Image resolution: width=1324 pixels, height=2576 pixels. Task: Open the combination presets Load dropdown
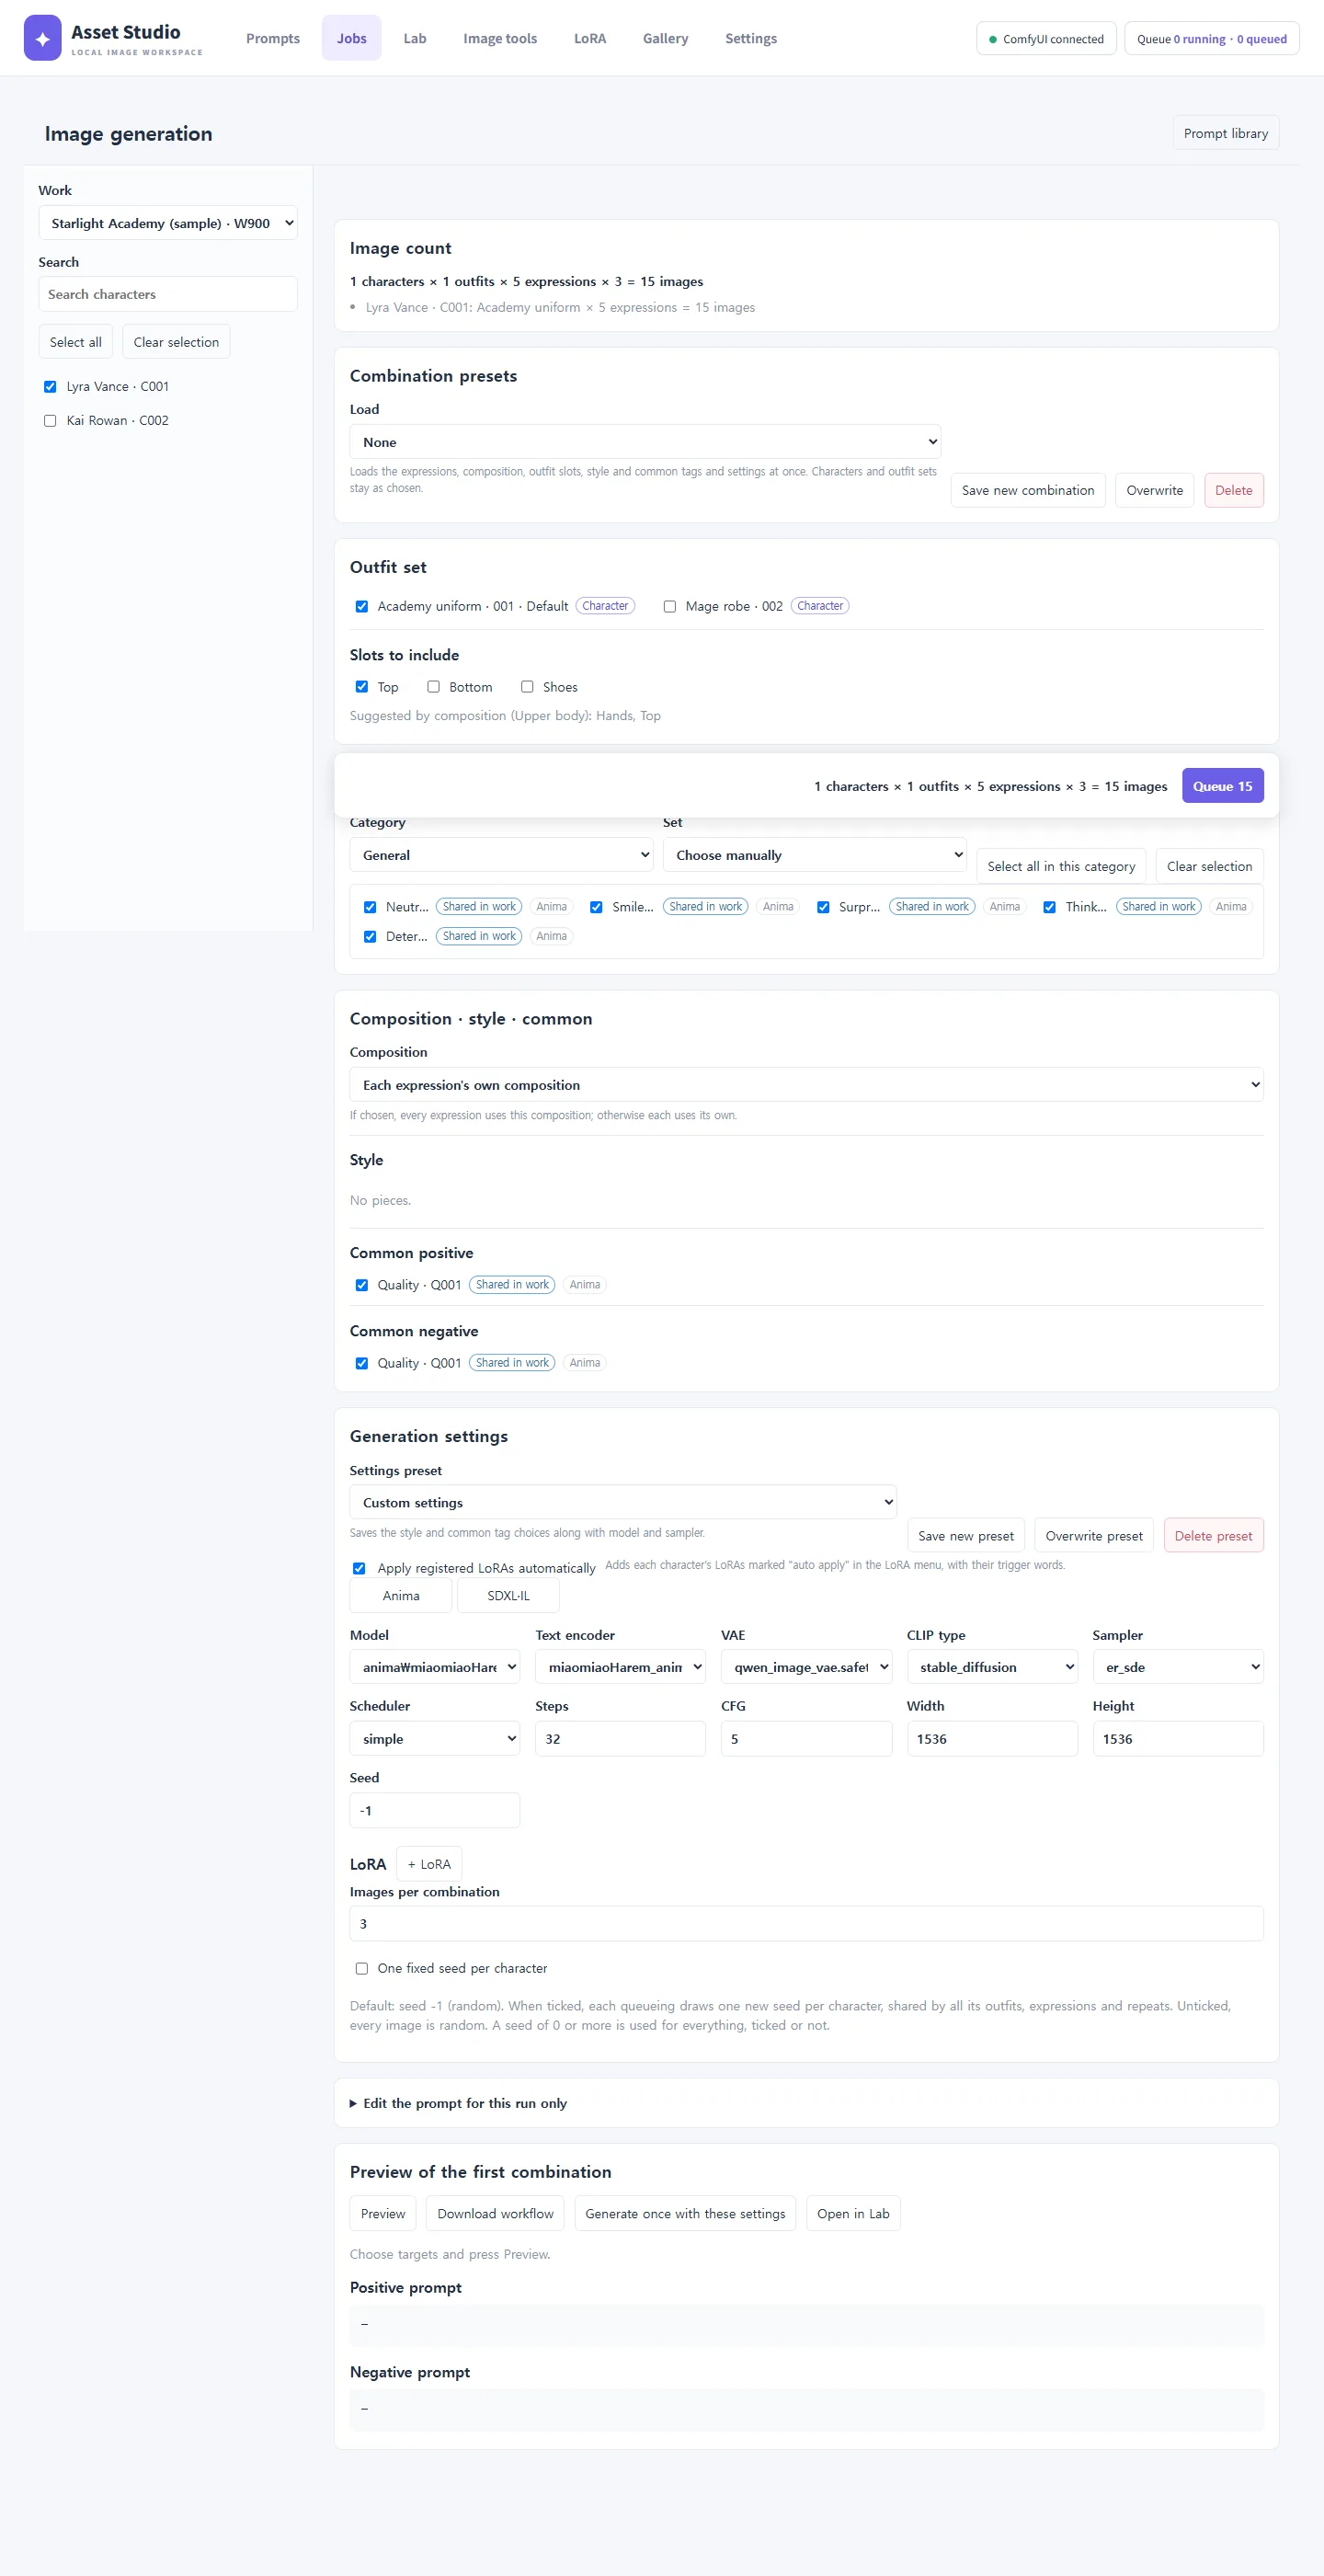coord(645,442)
